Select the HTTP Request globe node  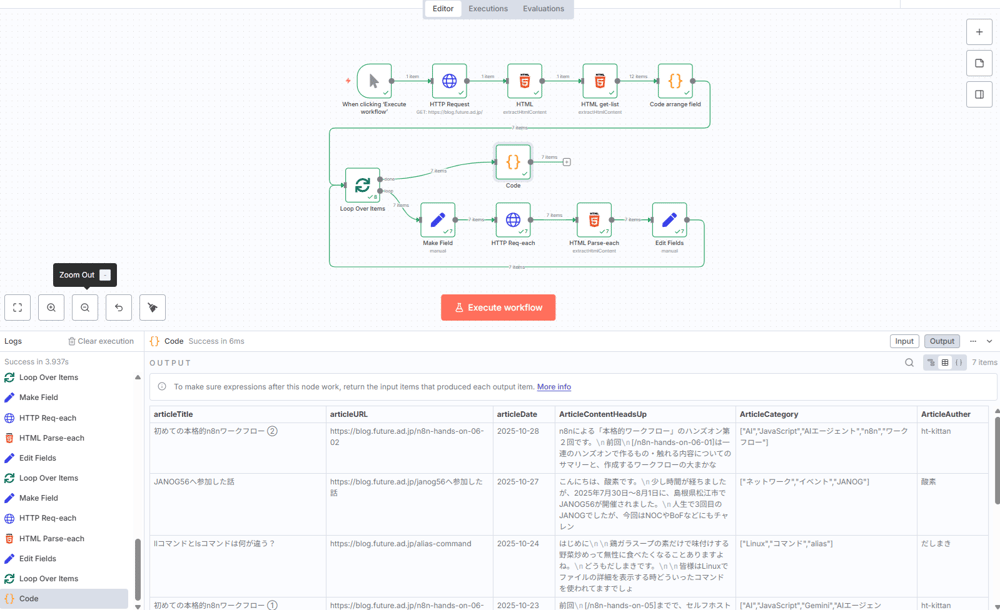(x=449, y=81)
